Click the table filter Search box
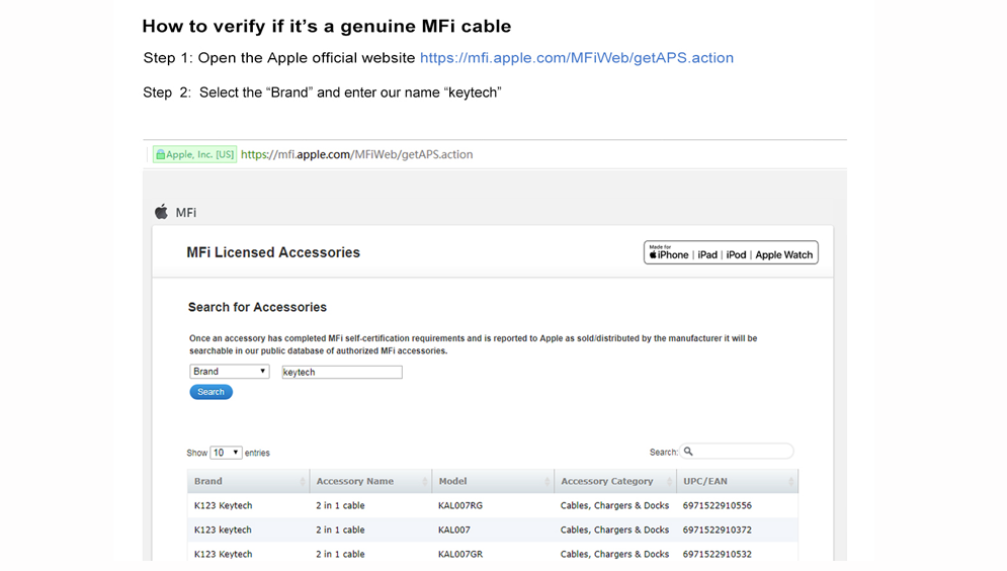The height and width of the screenshot is (571, 1007). (737, 452)
